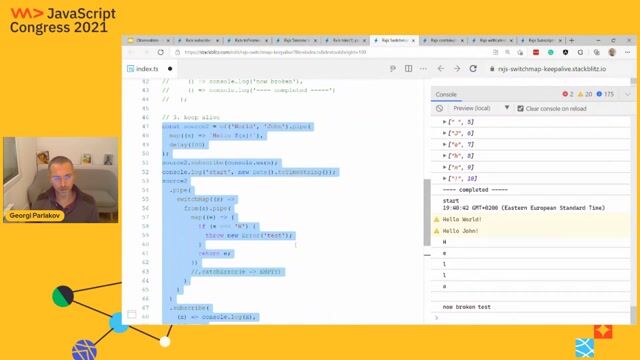Open the browser profile avatar
Screen dimensions: 640x360
click(612, 52)
